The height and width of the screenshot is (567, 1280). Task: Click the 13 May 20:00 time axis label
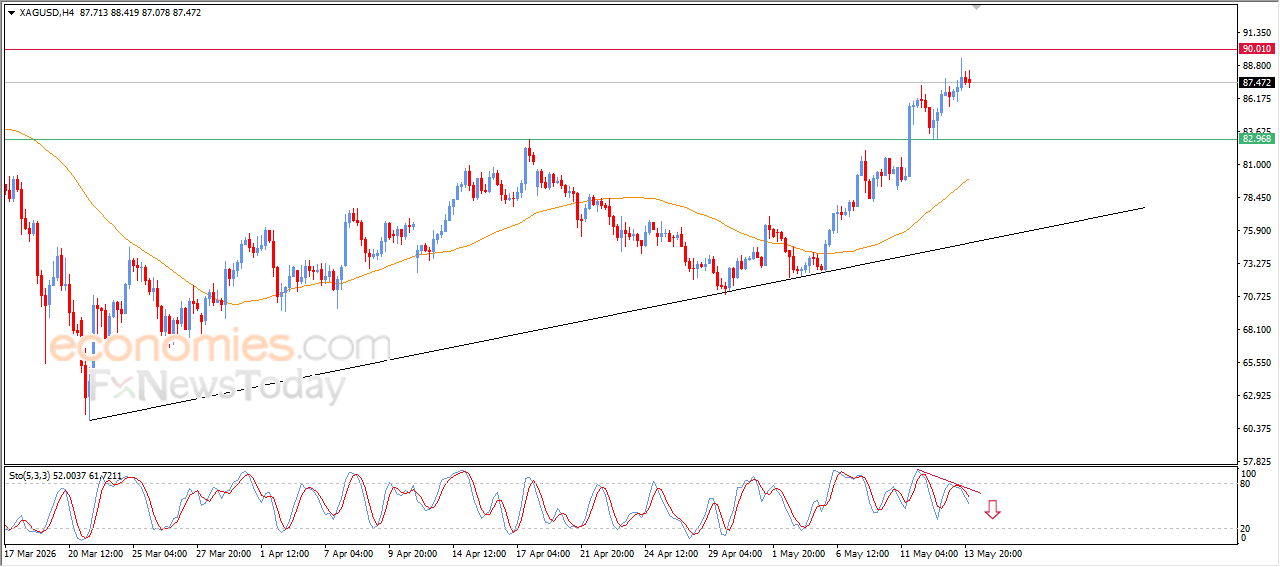tap(992, 553)
